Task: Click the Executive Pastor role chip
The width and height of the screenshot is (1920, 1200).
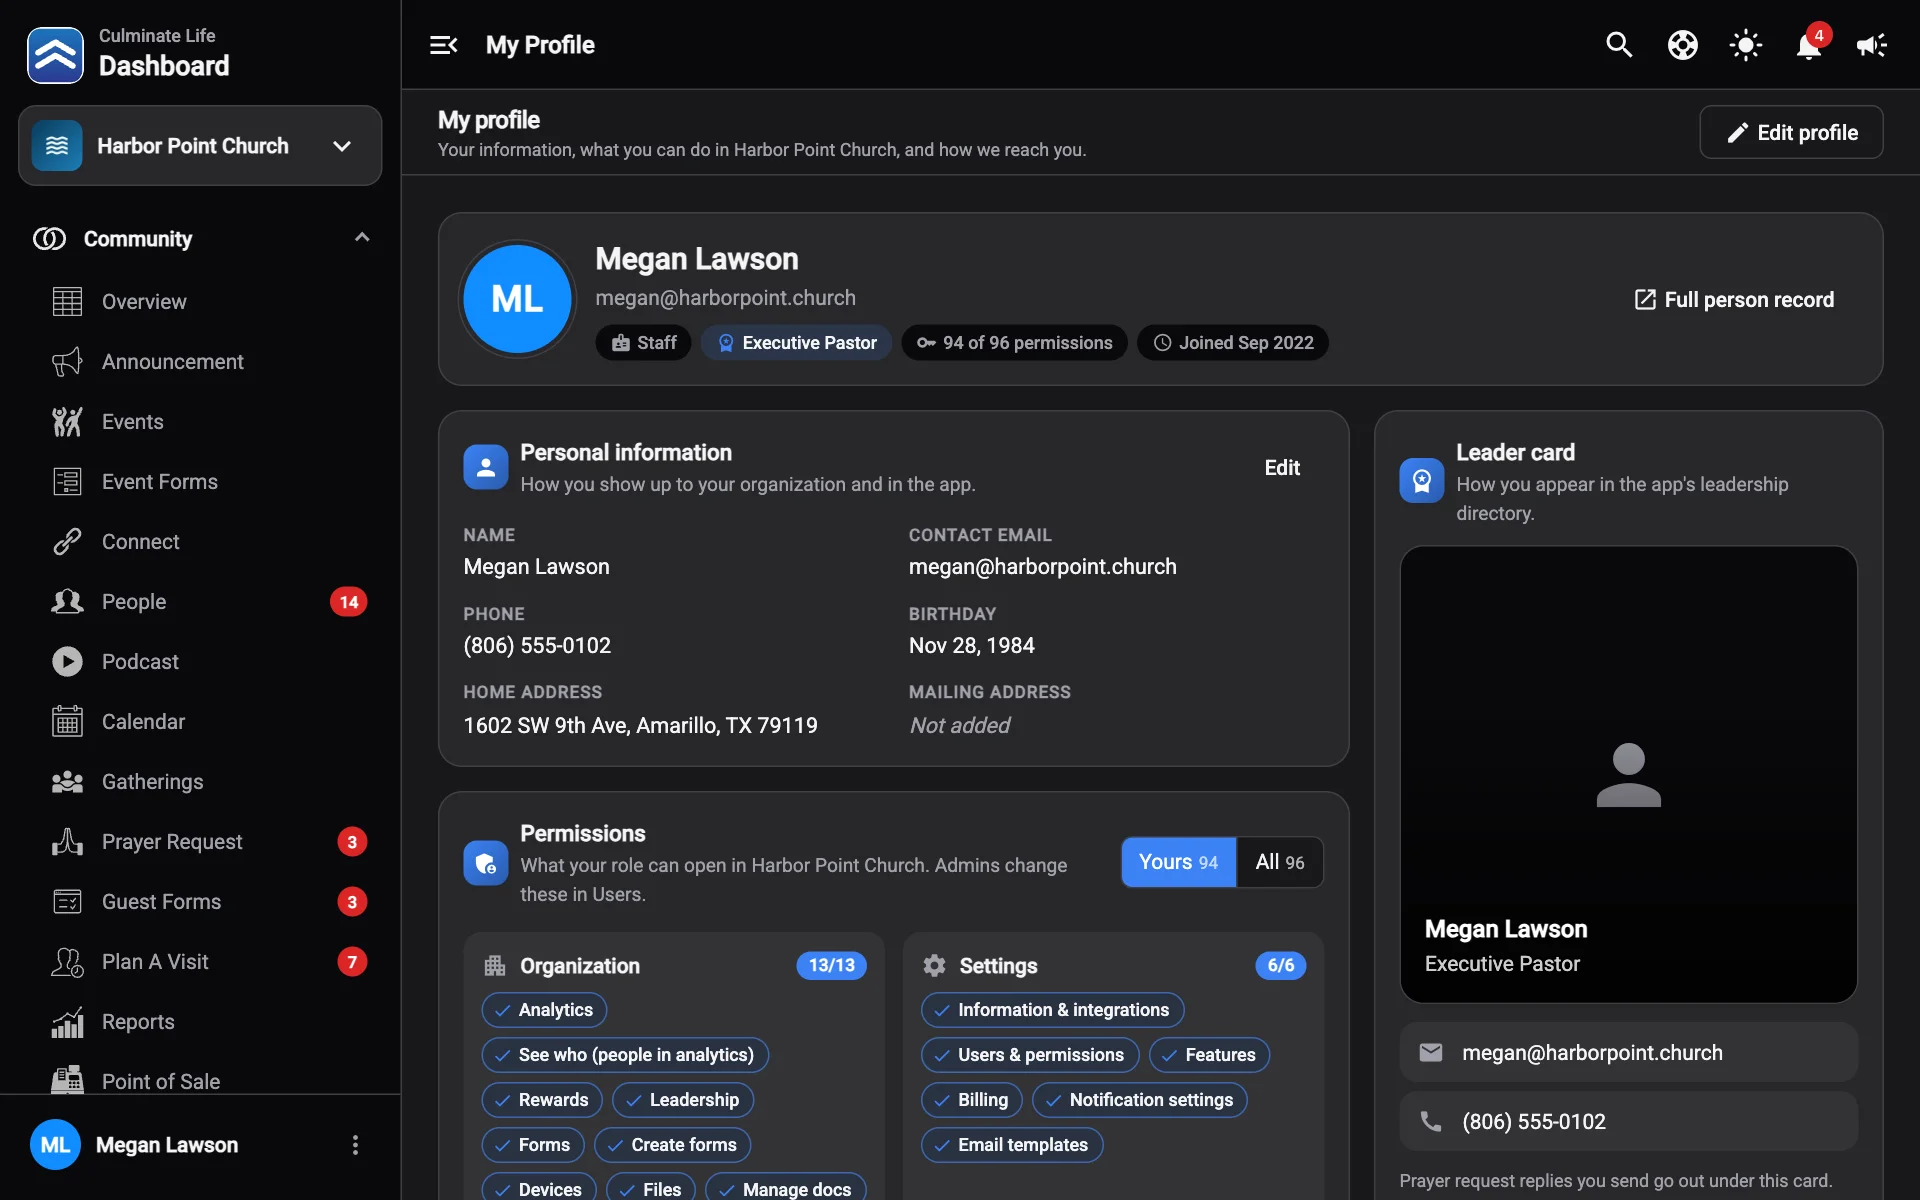Action: [796, 343]
